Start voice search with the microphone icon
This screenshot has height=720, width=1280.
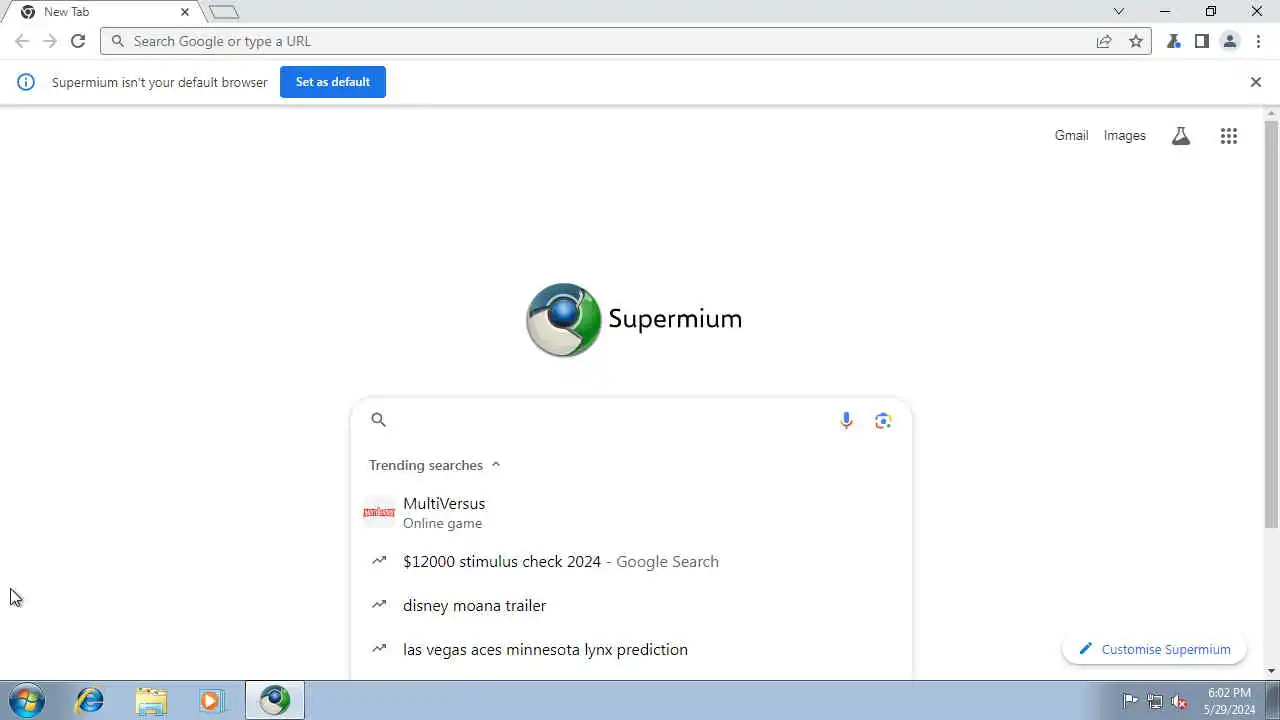click(x=846, y=421)
